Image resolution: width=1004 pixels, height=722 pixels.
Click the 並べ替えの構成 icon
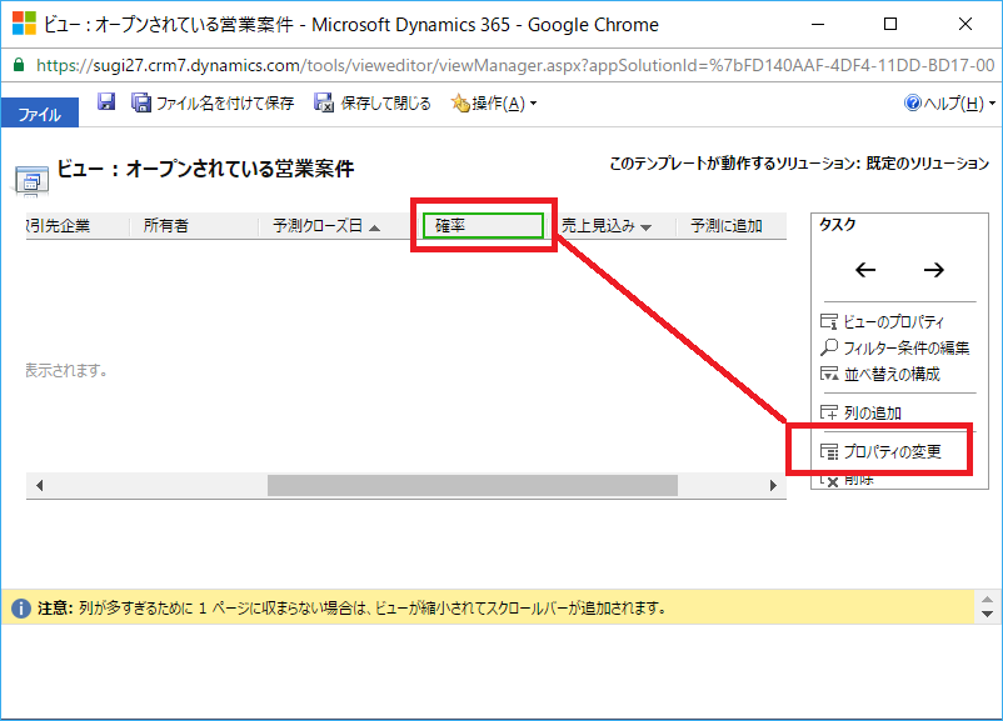point(829,374)
